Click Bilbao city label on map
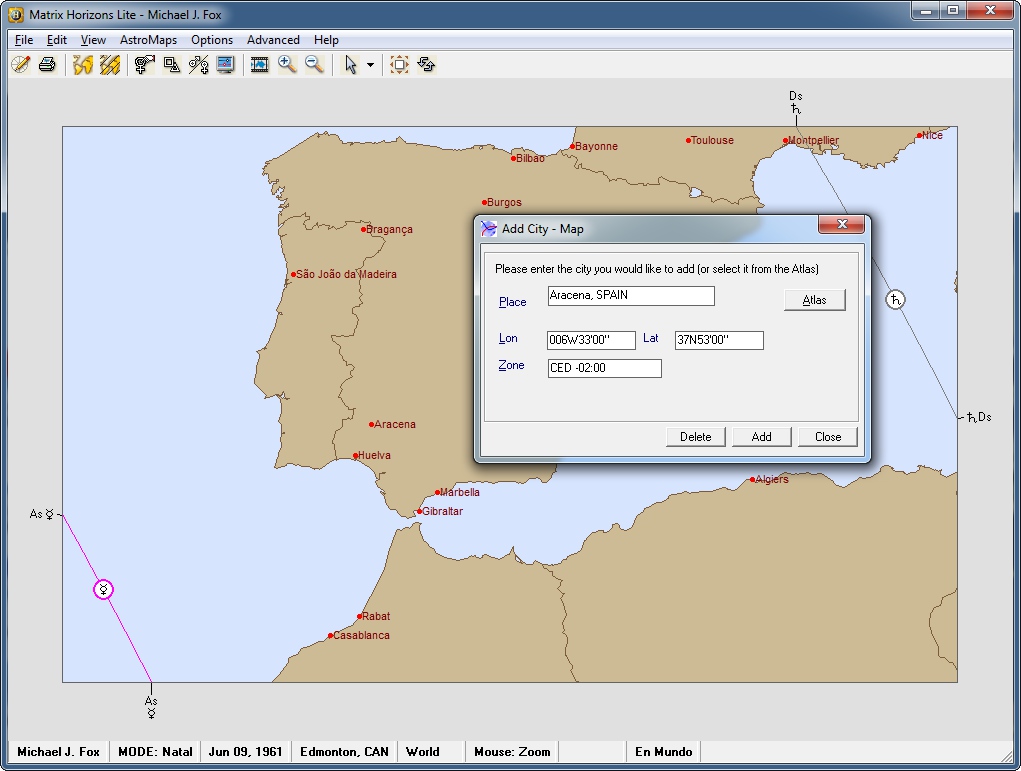The height and width of the screenshot is (771, 1021). pyautogui.click(x=530, y=158)
